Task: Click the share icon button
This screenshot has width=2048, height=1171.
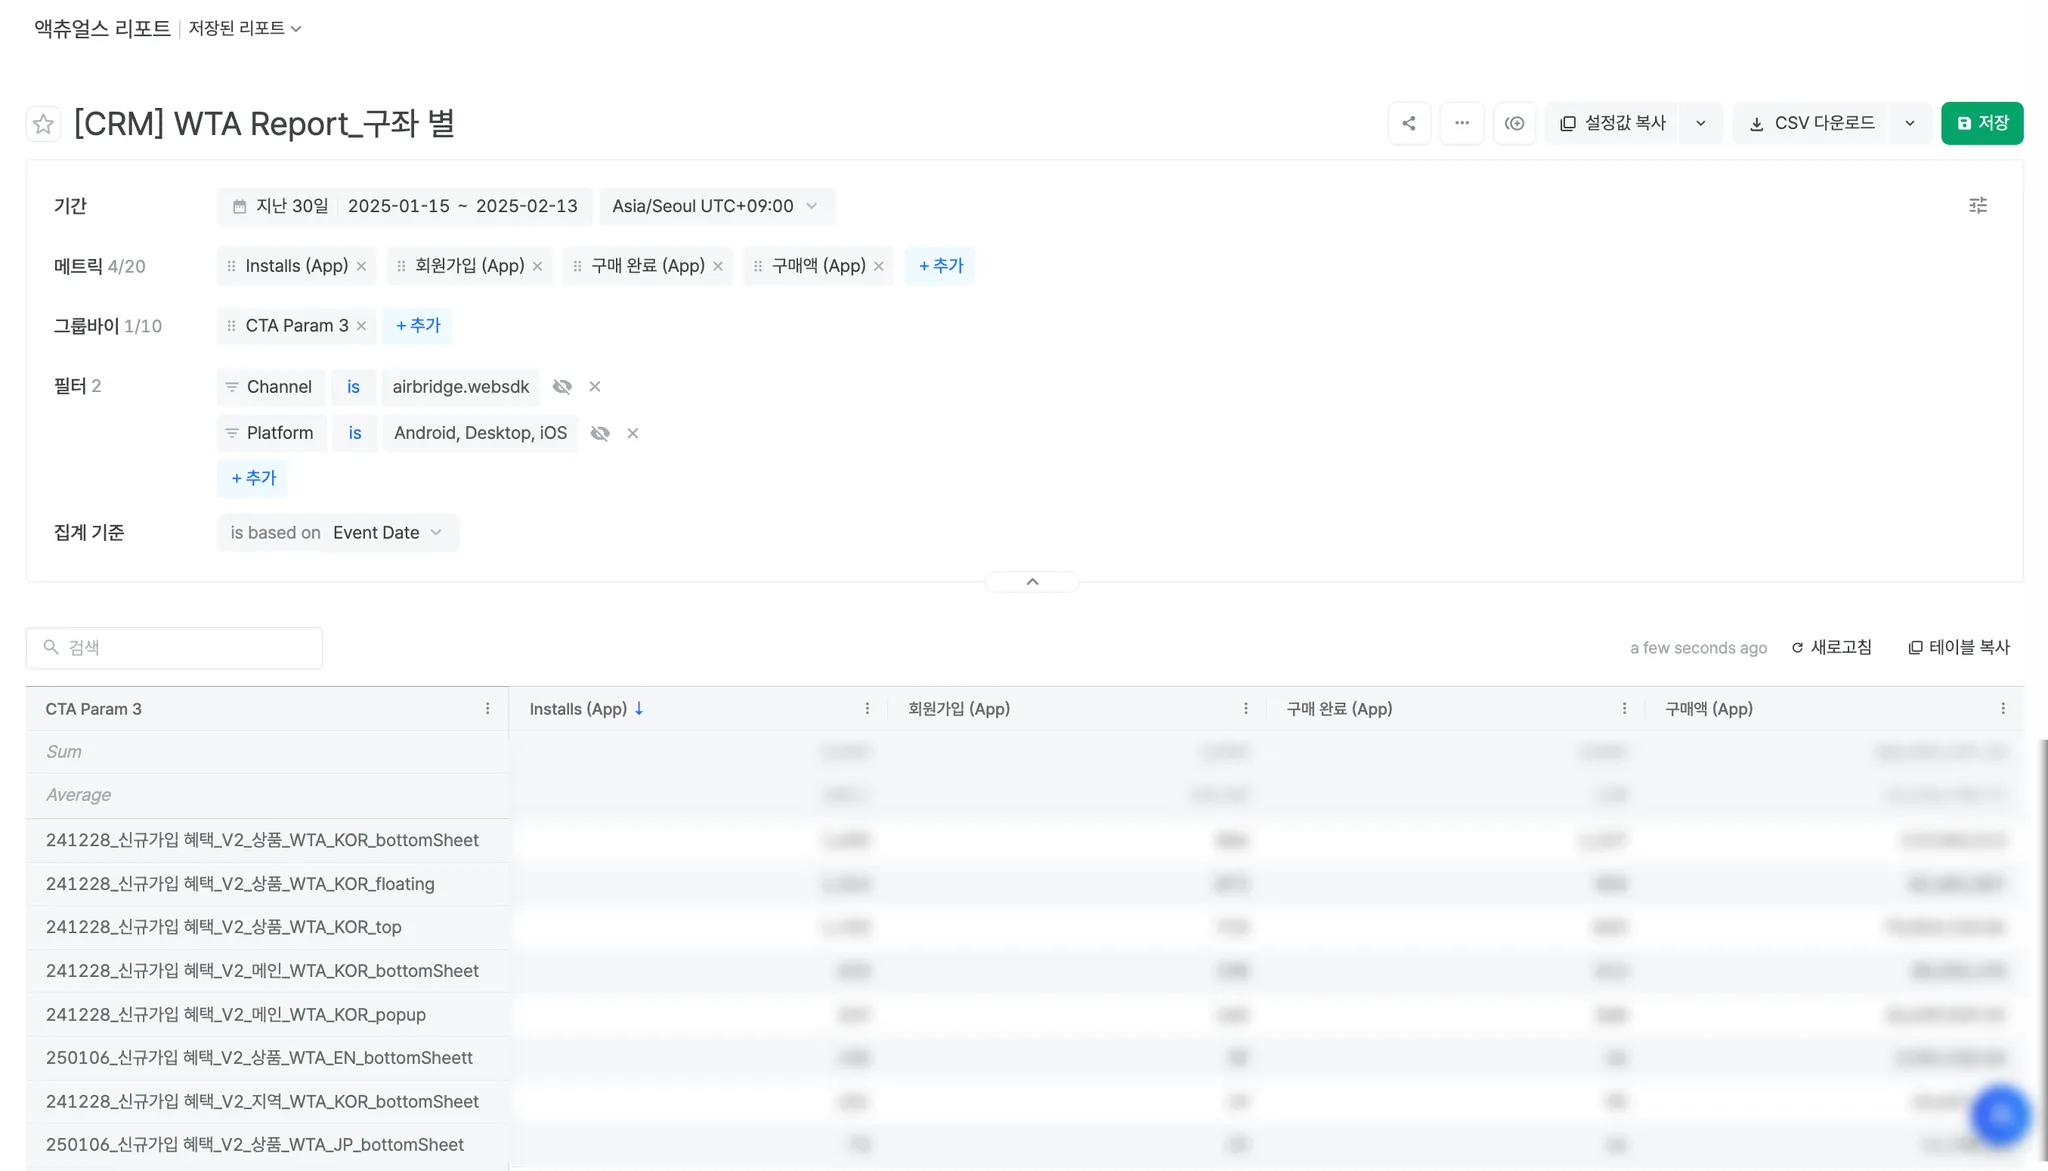Action: tap(1409, 123)
